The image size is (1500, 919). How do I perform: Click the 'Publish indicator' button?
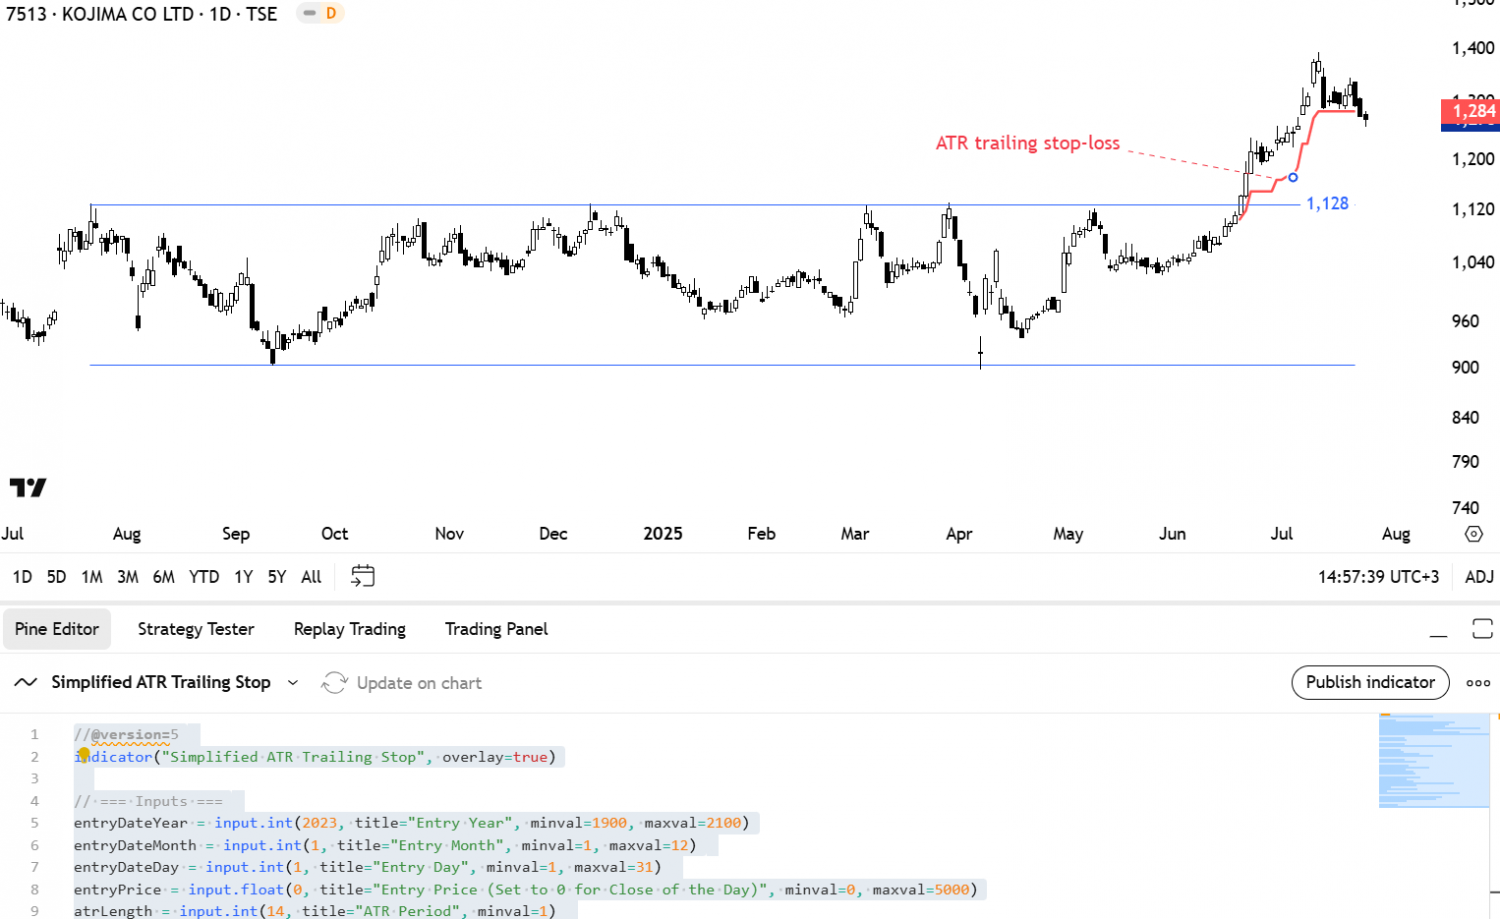pos(1370,682)
